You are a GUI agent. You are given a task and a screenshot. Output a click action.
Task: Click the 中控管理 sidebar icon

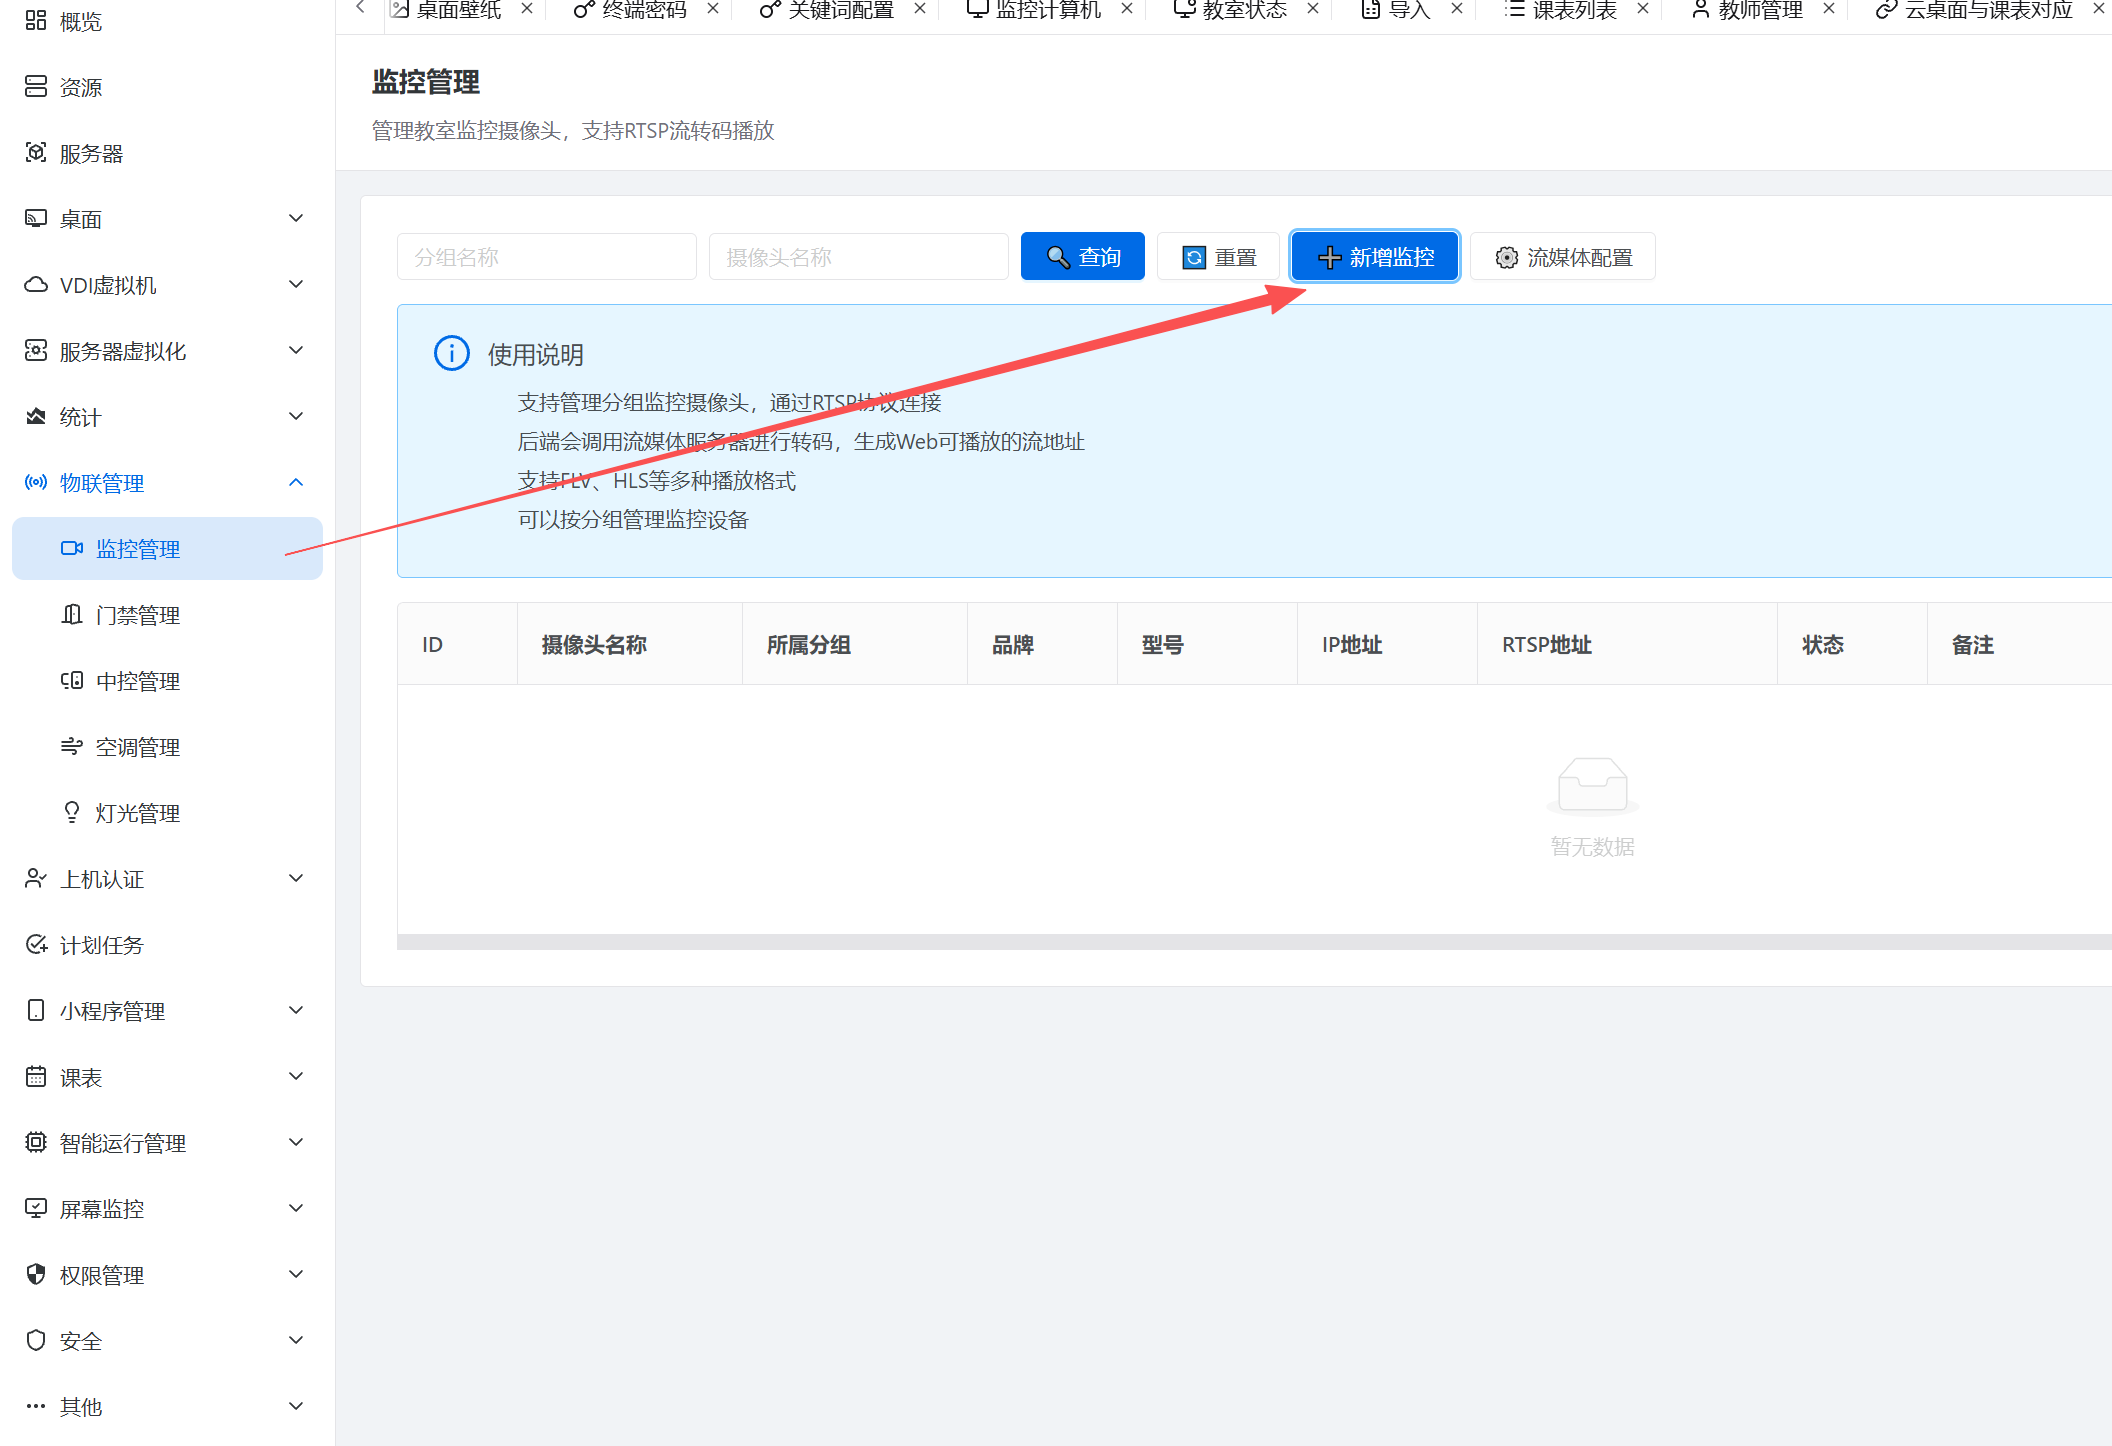pyautogui.click(x=72, y=680)
